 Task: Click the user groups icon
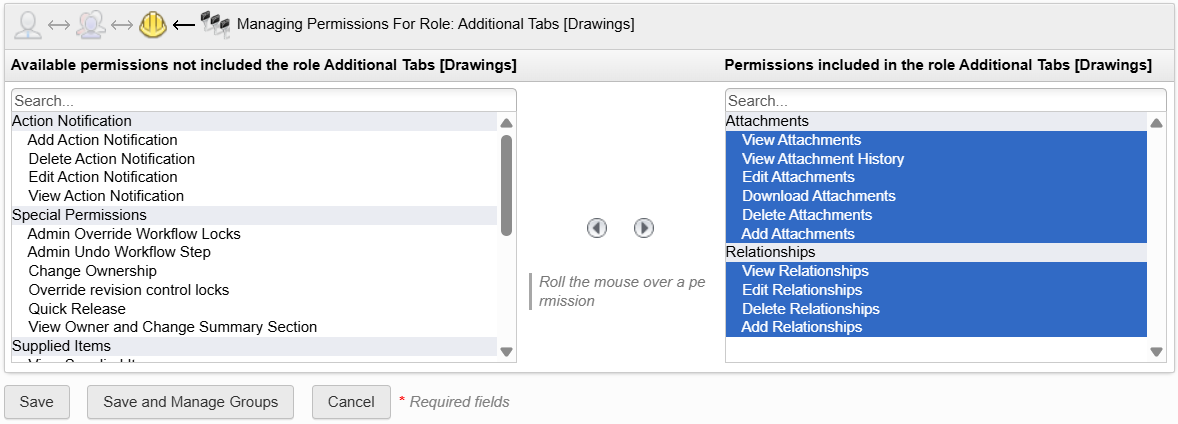[91, 24]
